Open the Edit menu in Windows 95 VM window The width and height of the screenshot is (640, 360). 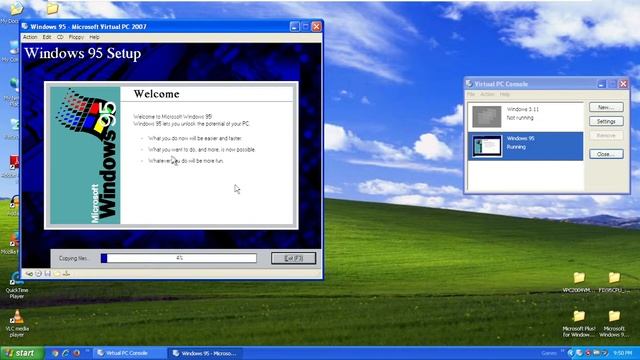[47, 37]
